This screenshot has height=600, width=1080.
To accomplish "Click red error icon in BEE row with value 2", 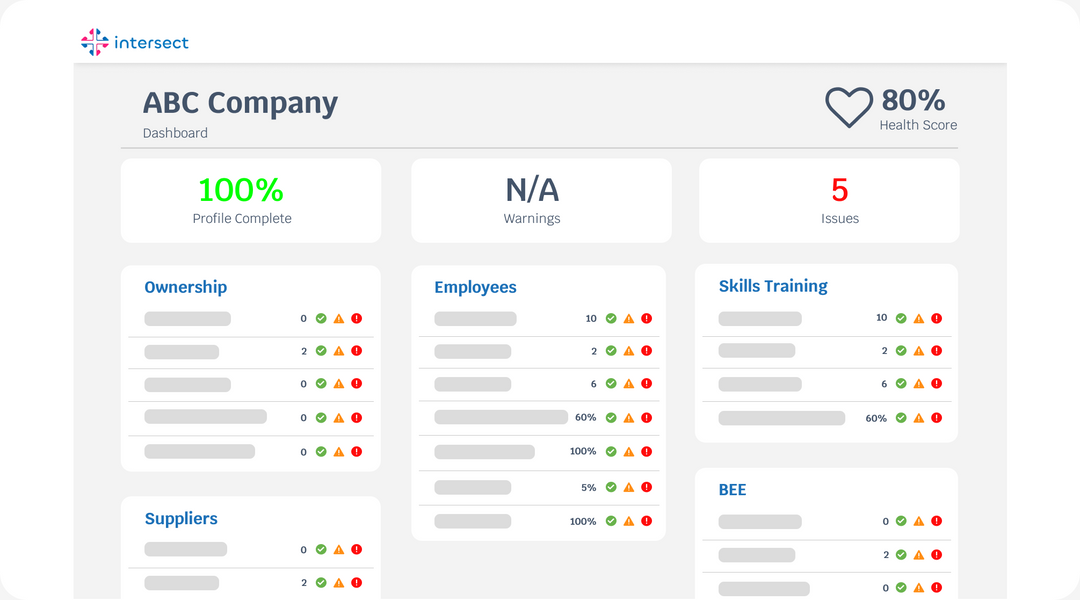I will coord(937,555).
